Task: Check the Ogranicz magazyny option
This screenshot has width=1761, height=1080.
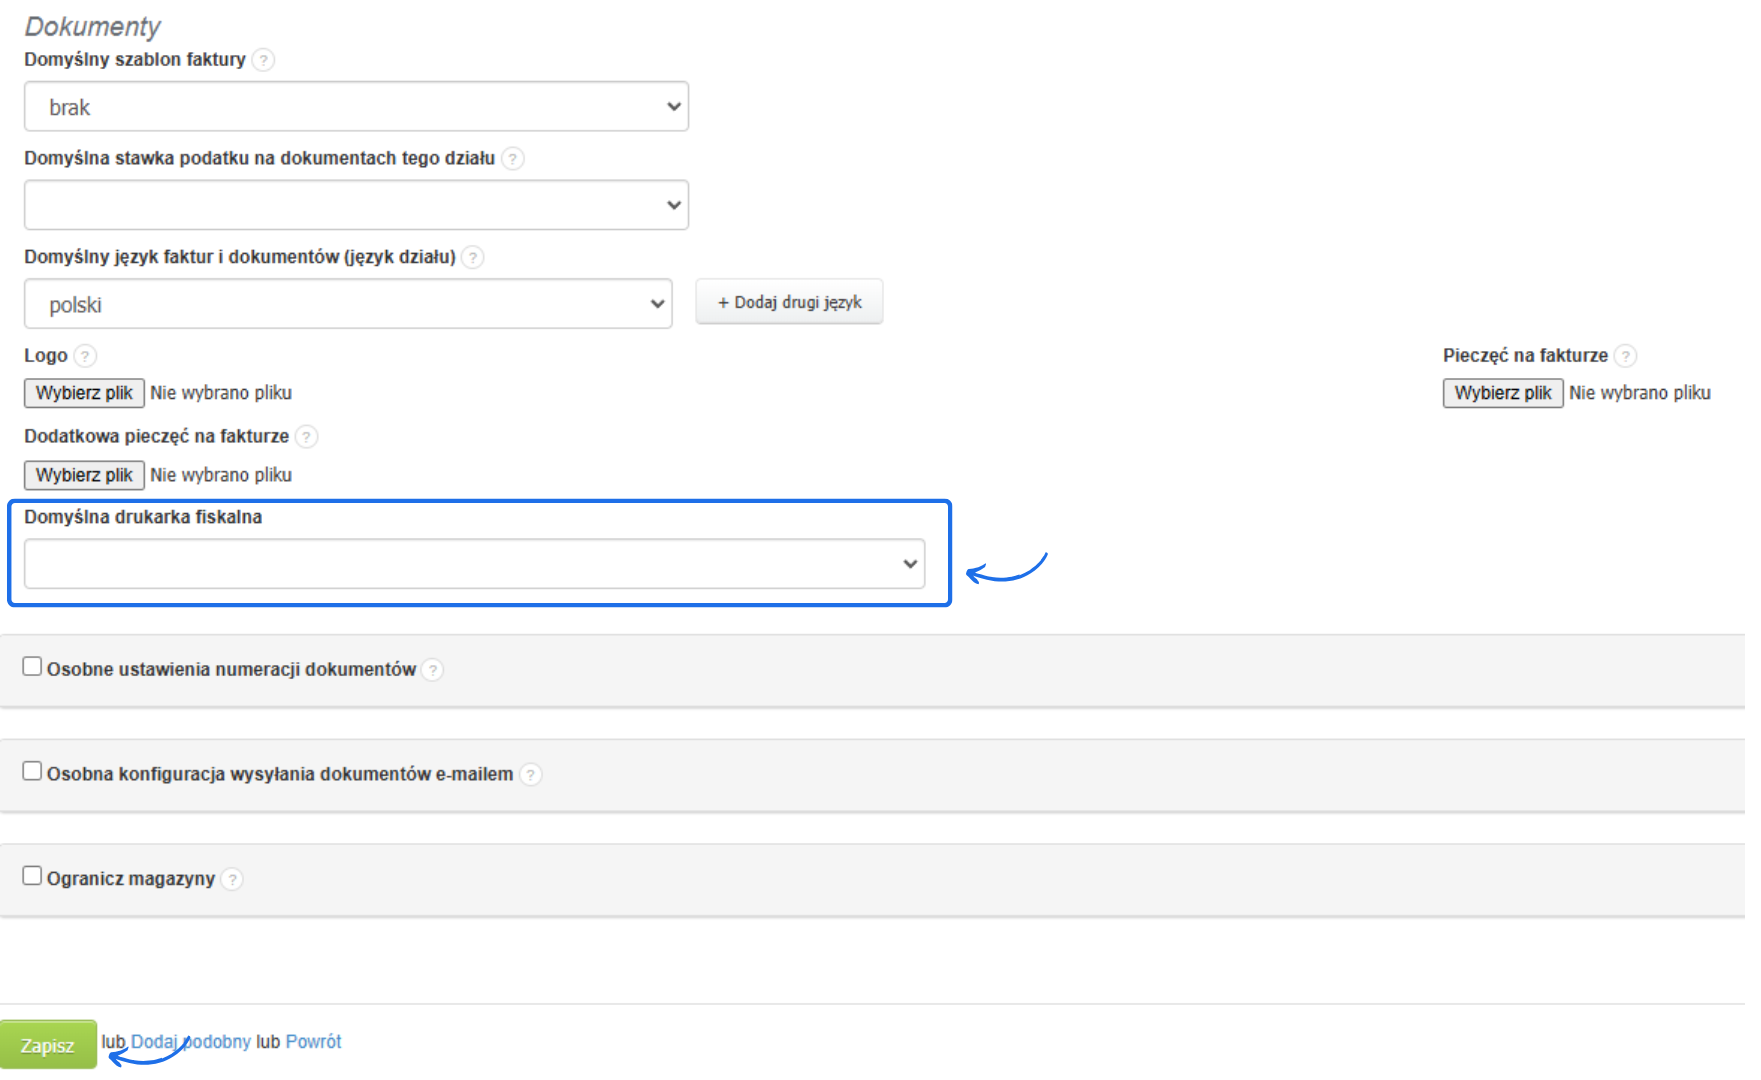Action: [x=32, y=876]
